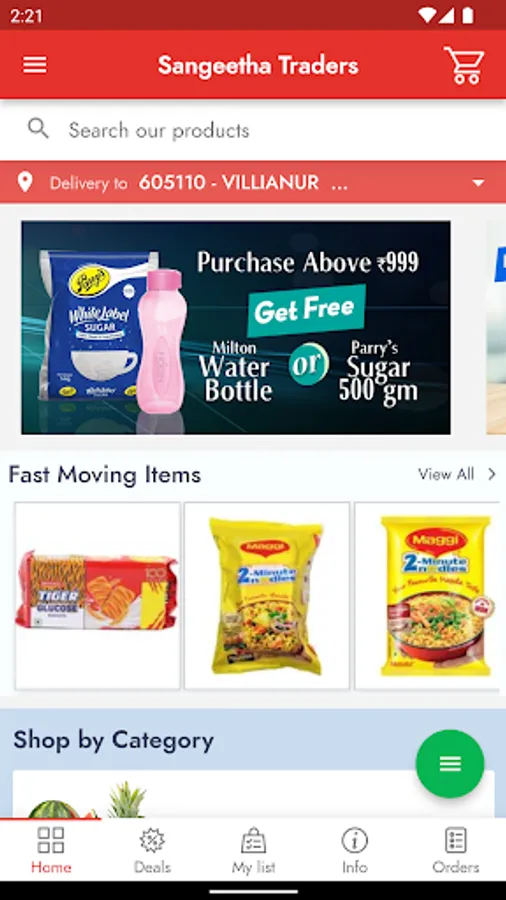The height and width of the screenshot is (900, 506).
Task: Tap the Info circle icon
Action: click(355, 841)
